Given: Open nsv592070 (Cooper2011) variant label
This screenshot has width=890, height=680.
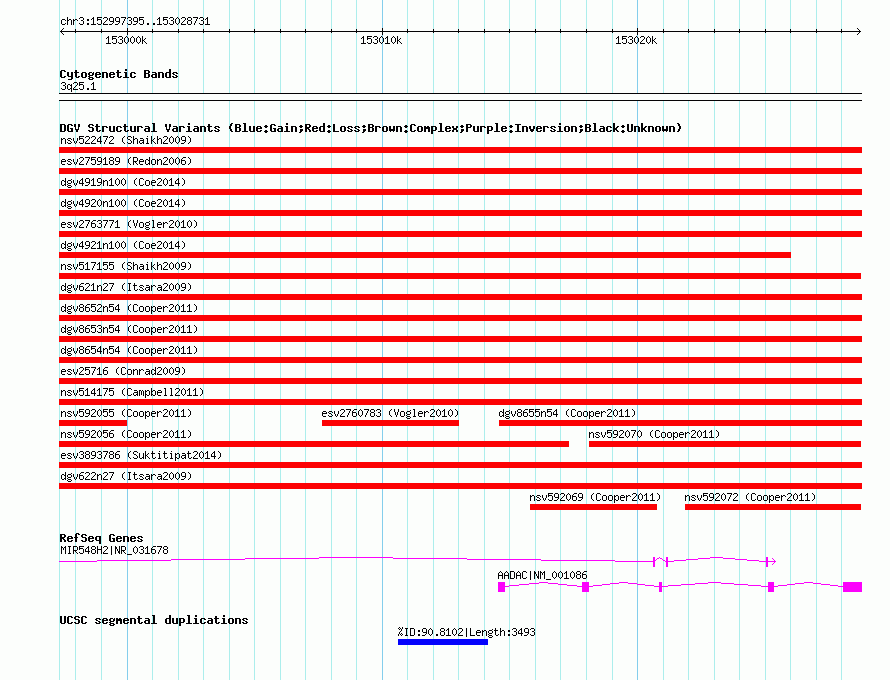Looking at the screenshot, I should (654, 434).
